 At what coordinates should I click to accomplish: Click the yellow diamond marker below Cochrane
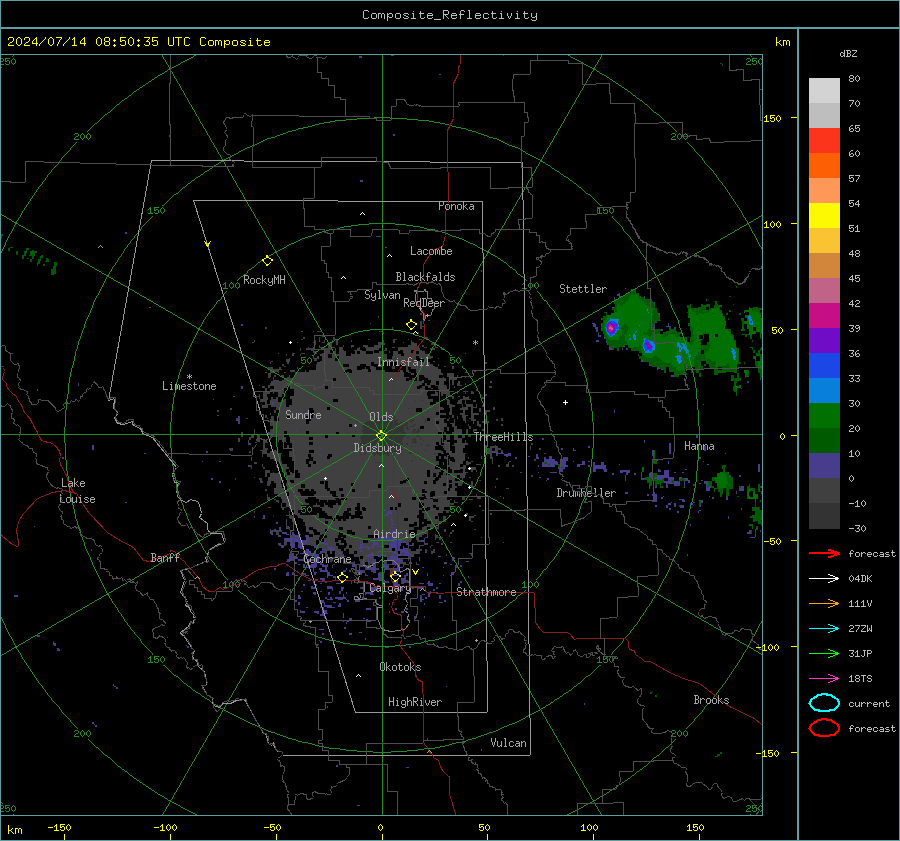point(343,577)
